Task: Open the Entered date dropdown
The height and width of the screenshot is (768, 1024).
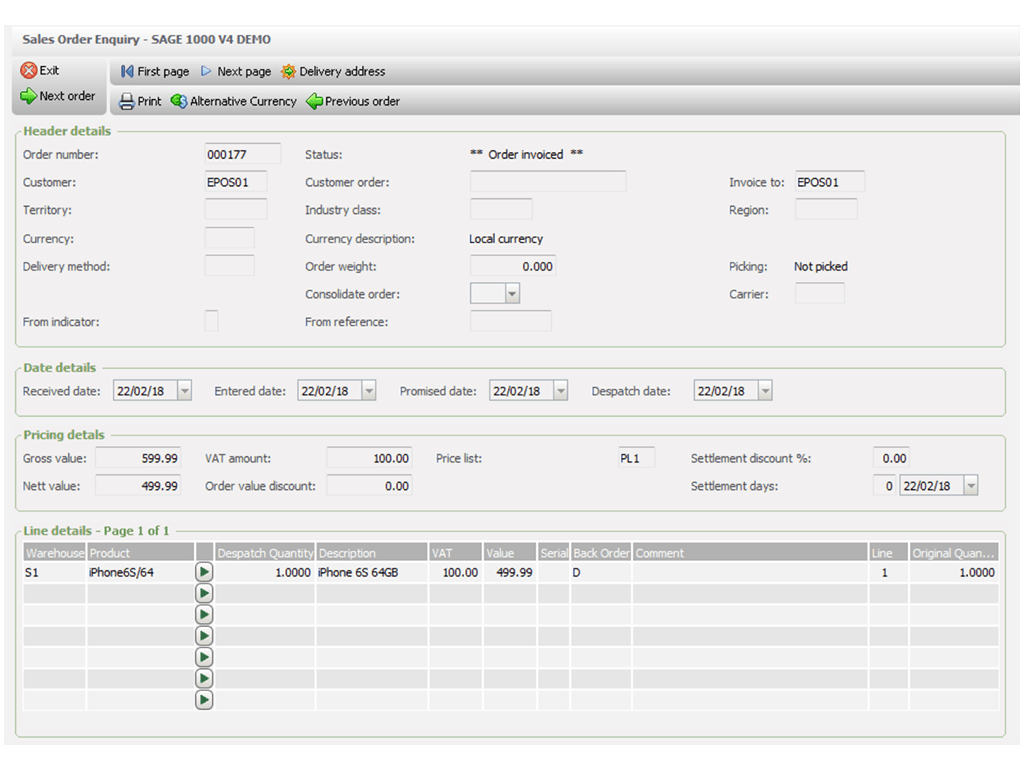Action: [368, 390]
